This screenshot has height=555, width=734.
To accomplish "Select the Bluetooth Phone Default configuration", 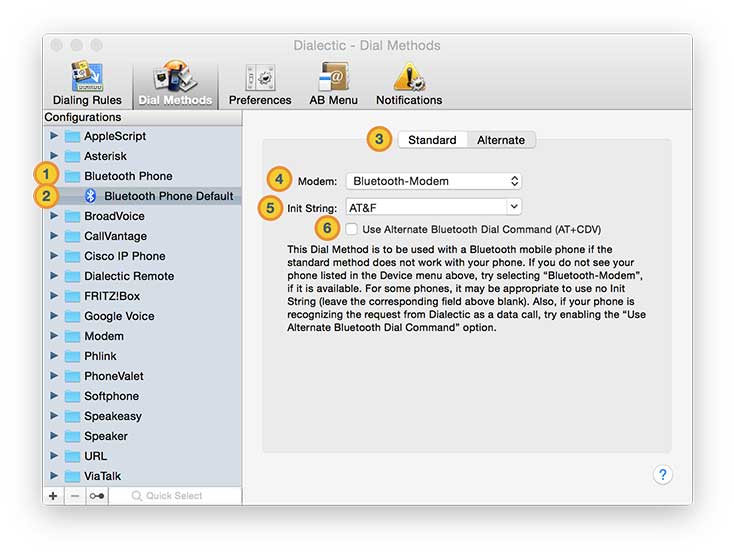I will click(142, 196).
